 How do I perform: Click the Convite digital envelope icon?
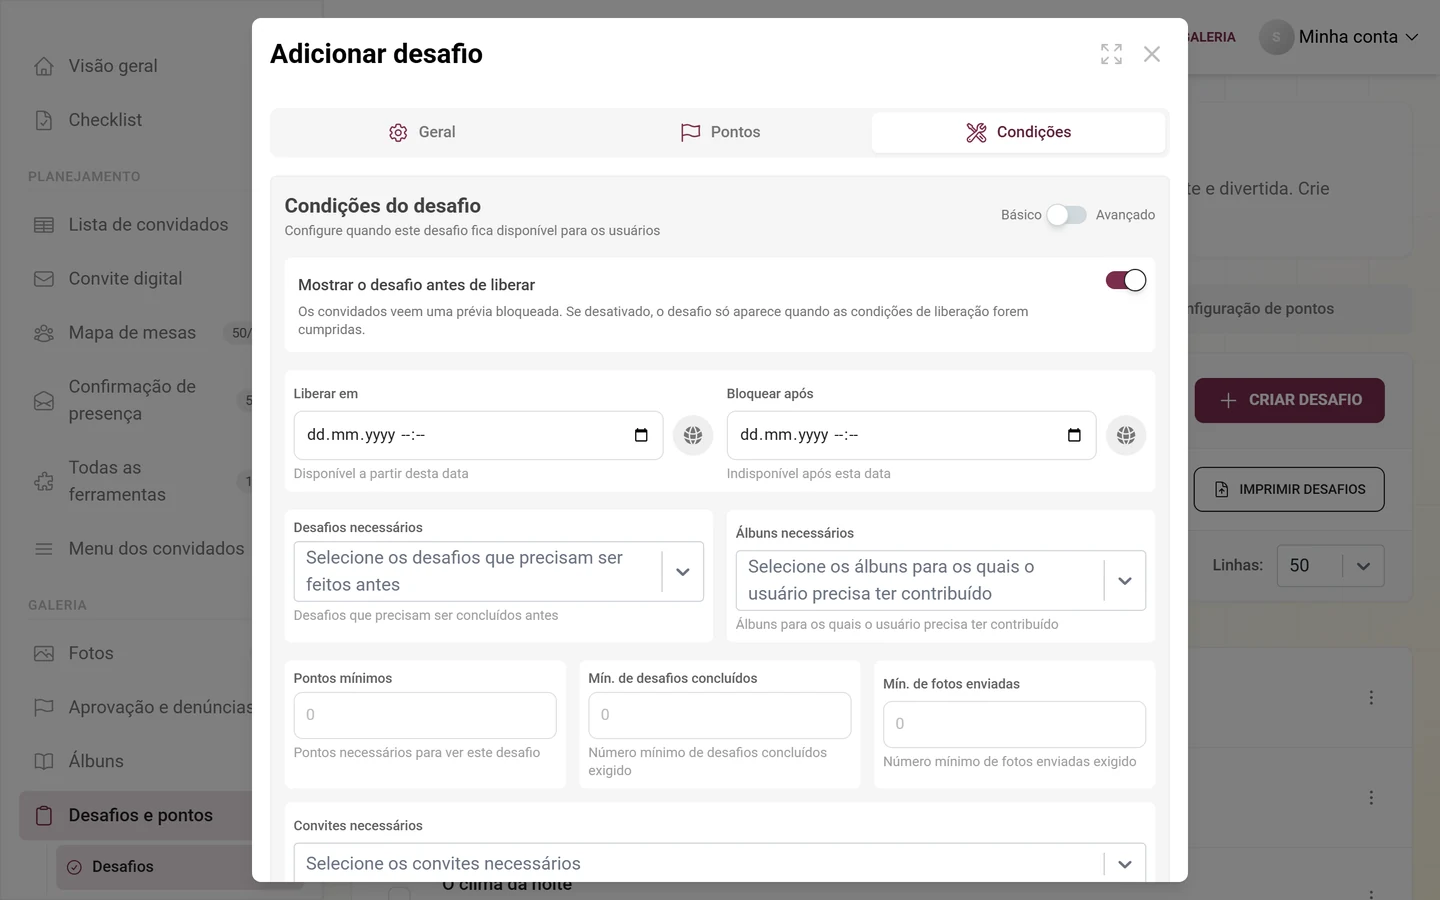(44, 279)
